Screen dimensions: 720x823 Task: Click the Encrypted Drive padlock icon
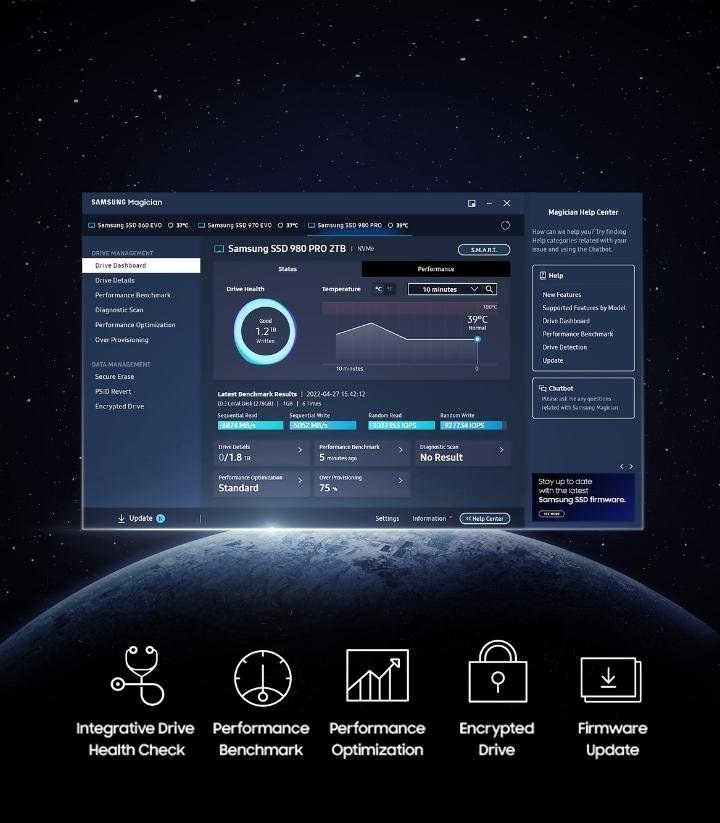tap(497, 673)
